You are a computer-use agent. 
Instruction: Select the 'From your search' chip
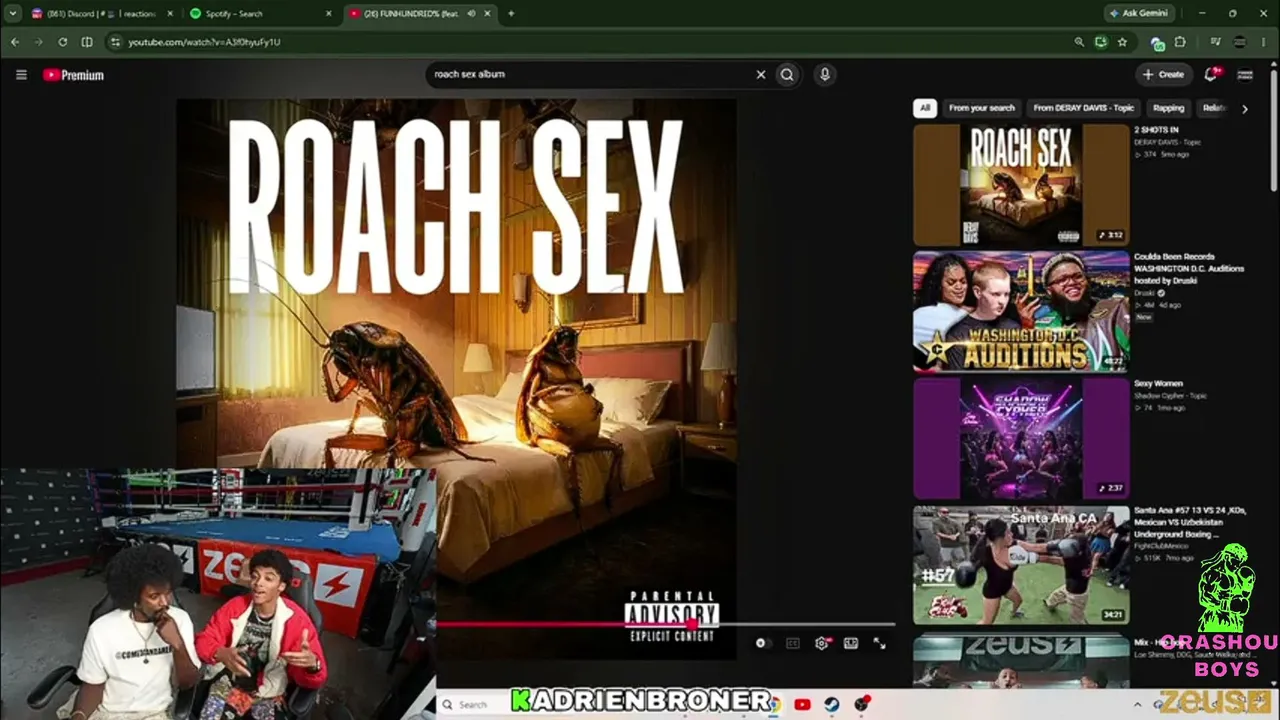pyautogui.click(x=981, y=108)
